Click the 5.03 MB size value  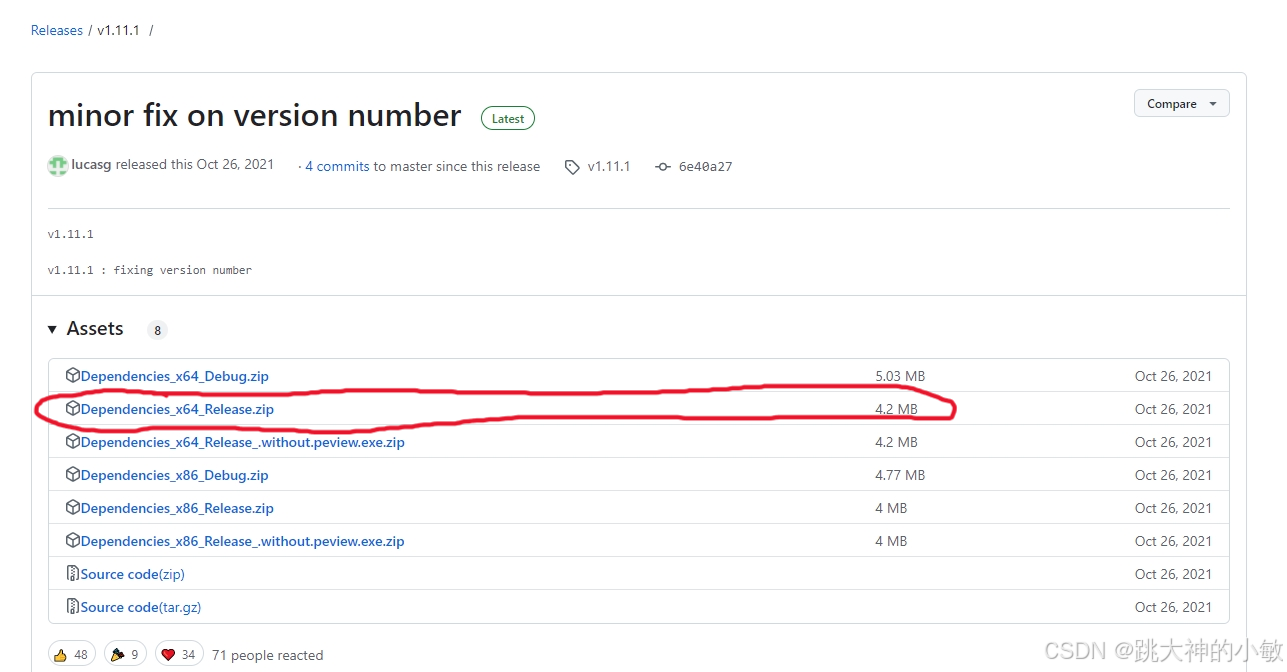coord(900,376)
